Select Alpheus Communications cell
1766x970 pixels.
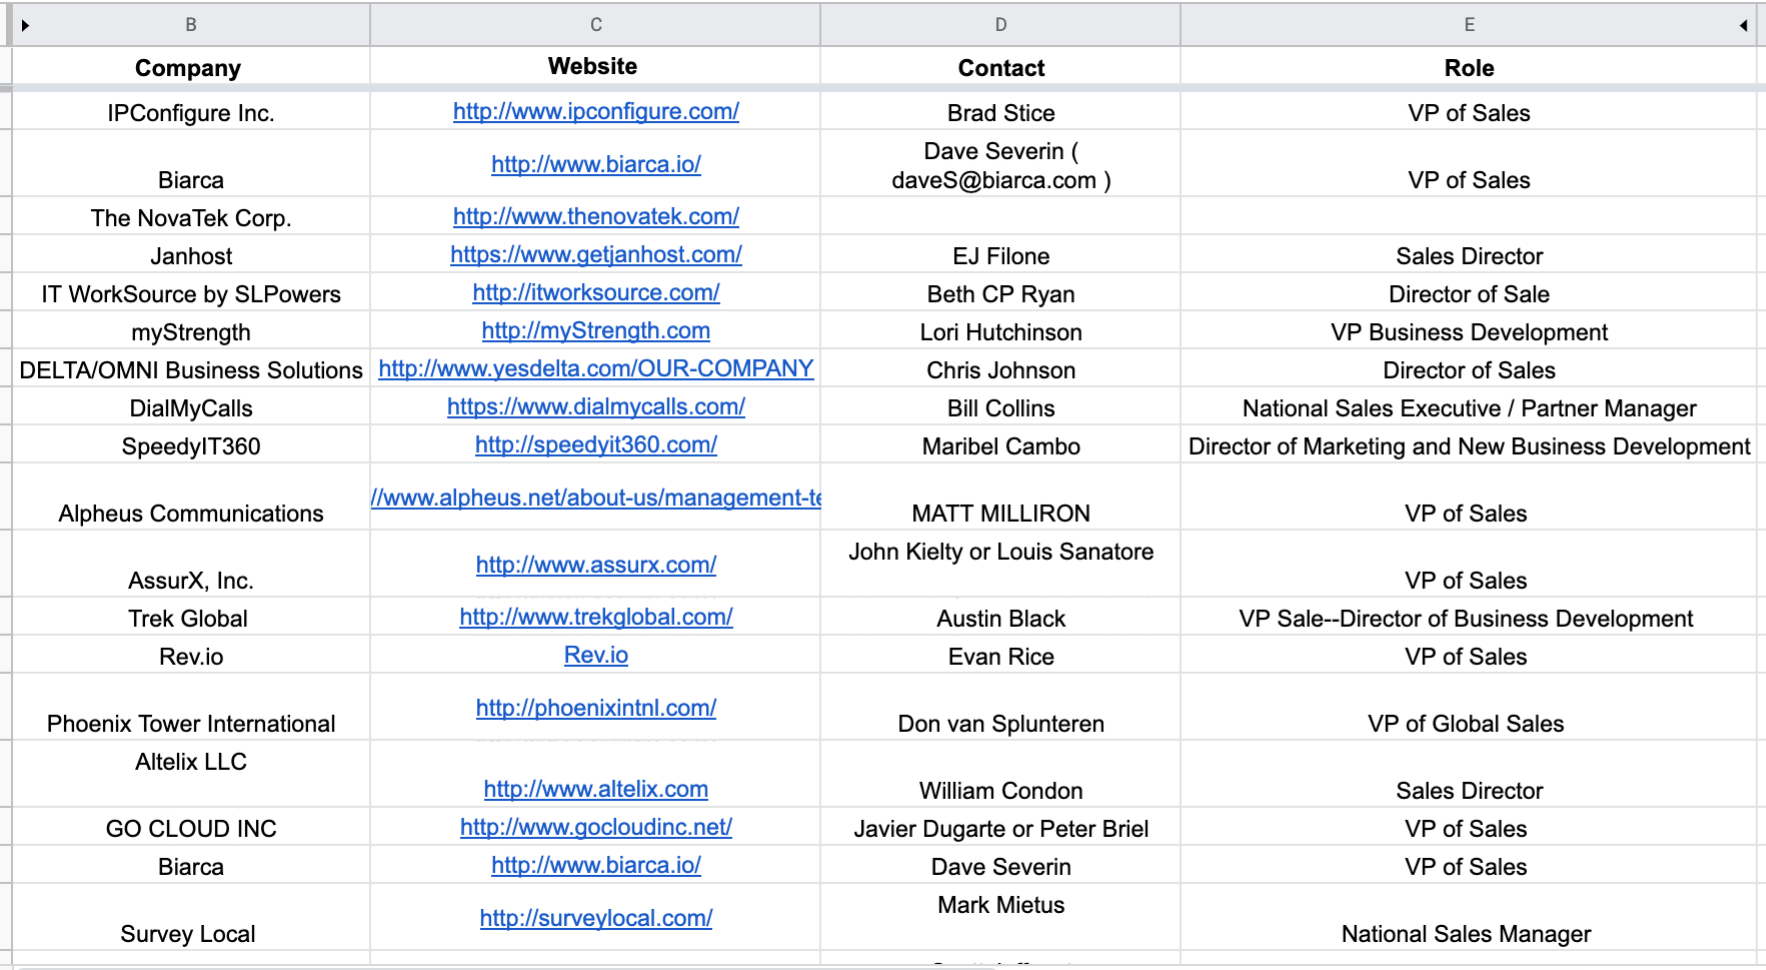[x=191, y=497]
